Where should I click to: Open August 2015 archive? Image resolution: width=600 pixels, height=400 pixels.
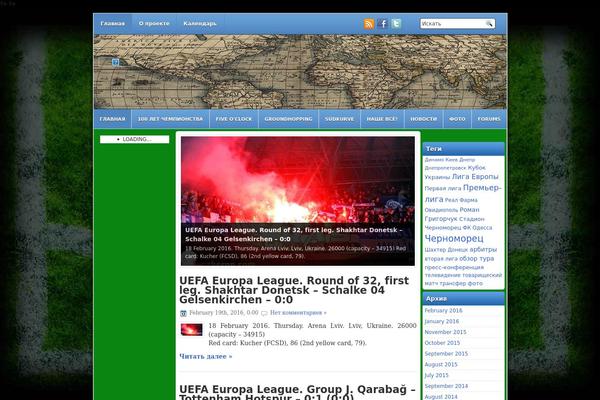(441, 364)
